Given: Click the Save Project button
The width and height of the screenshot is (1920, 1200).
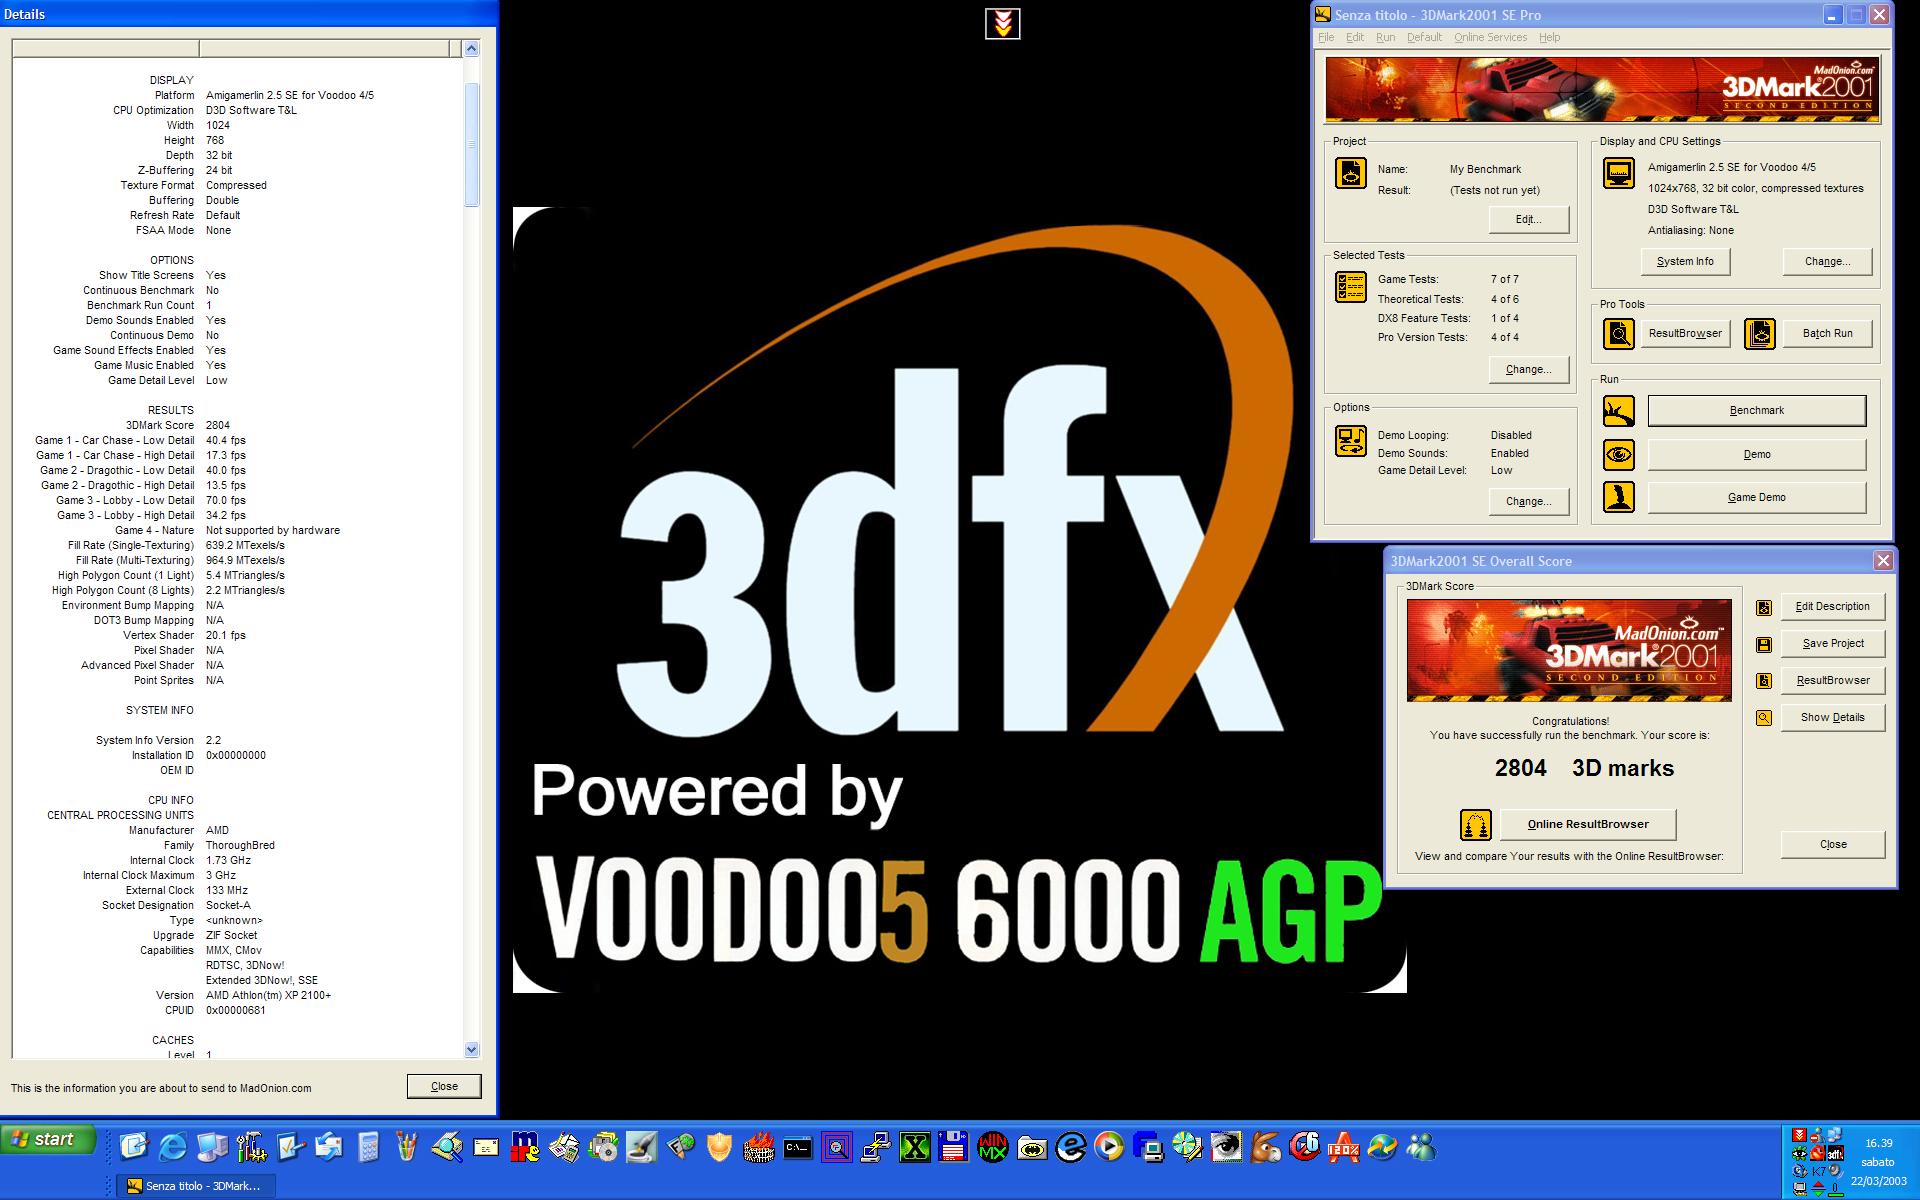Looking at the screenshot, I should click(x=1832, y=644).
